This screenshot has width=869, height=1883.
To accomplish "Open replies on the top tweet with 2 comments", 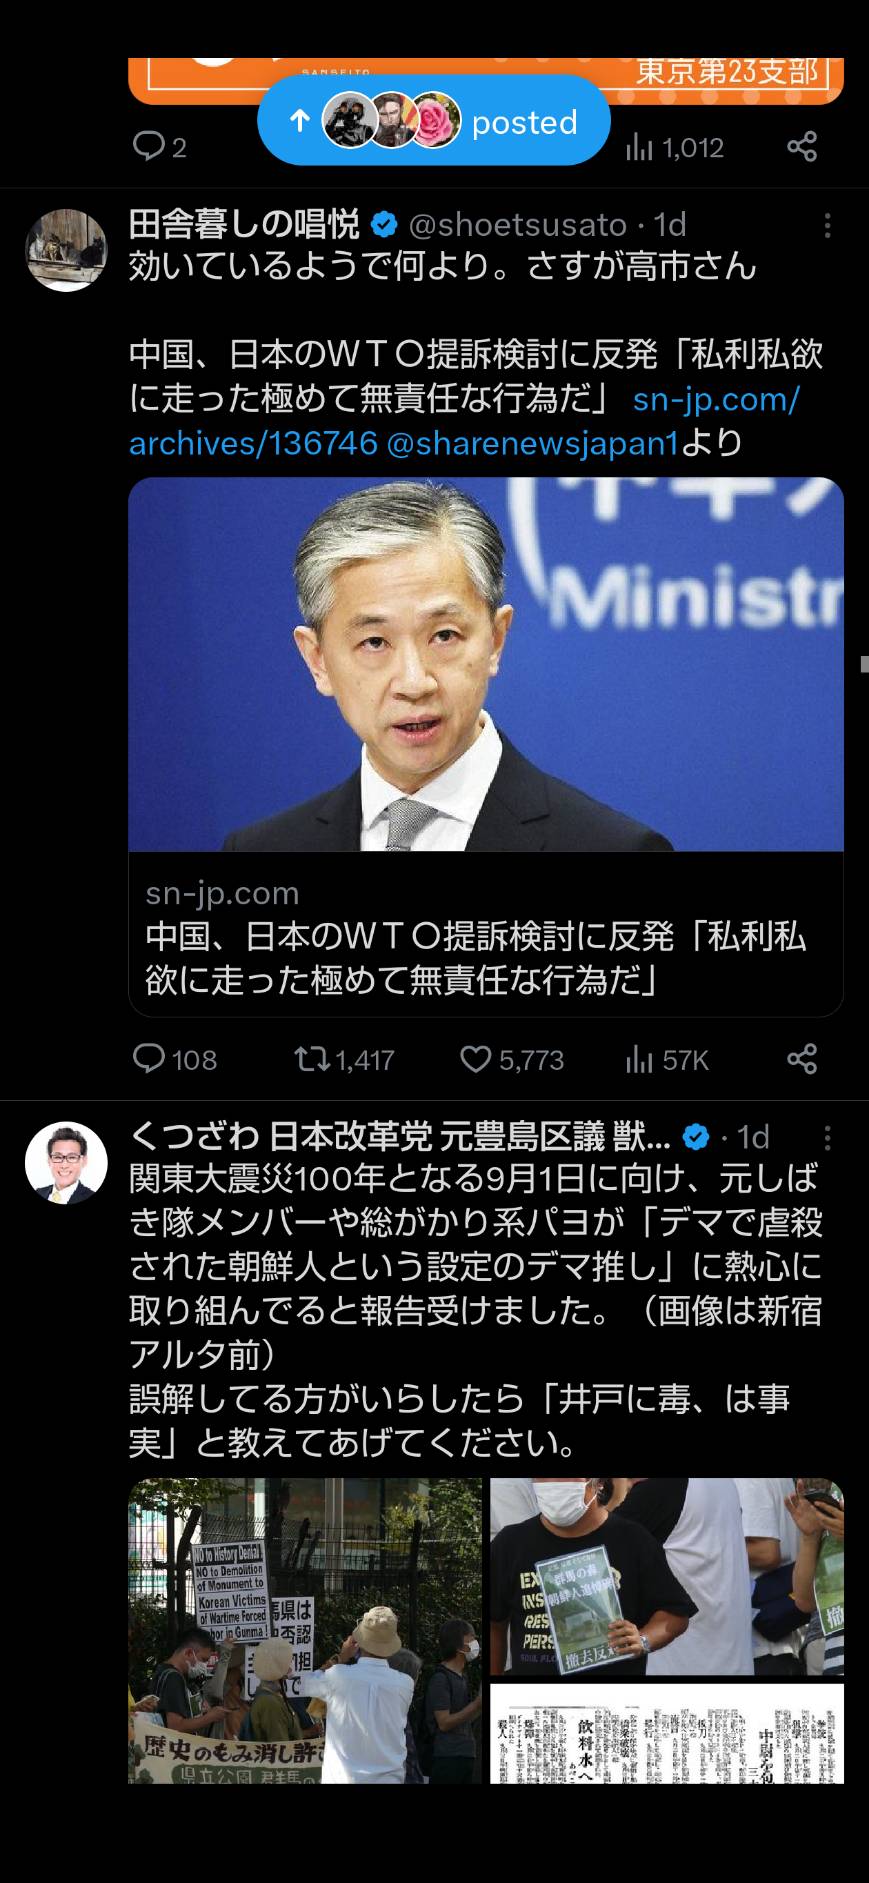I will pos(160,147).
